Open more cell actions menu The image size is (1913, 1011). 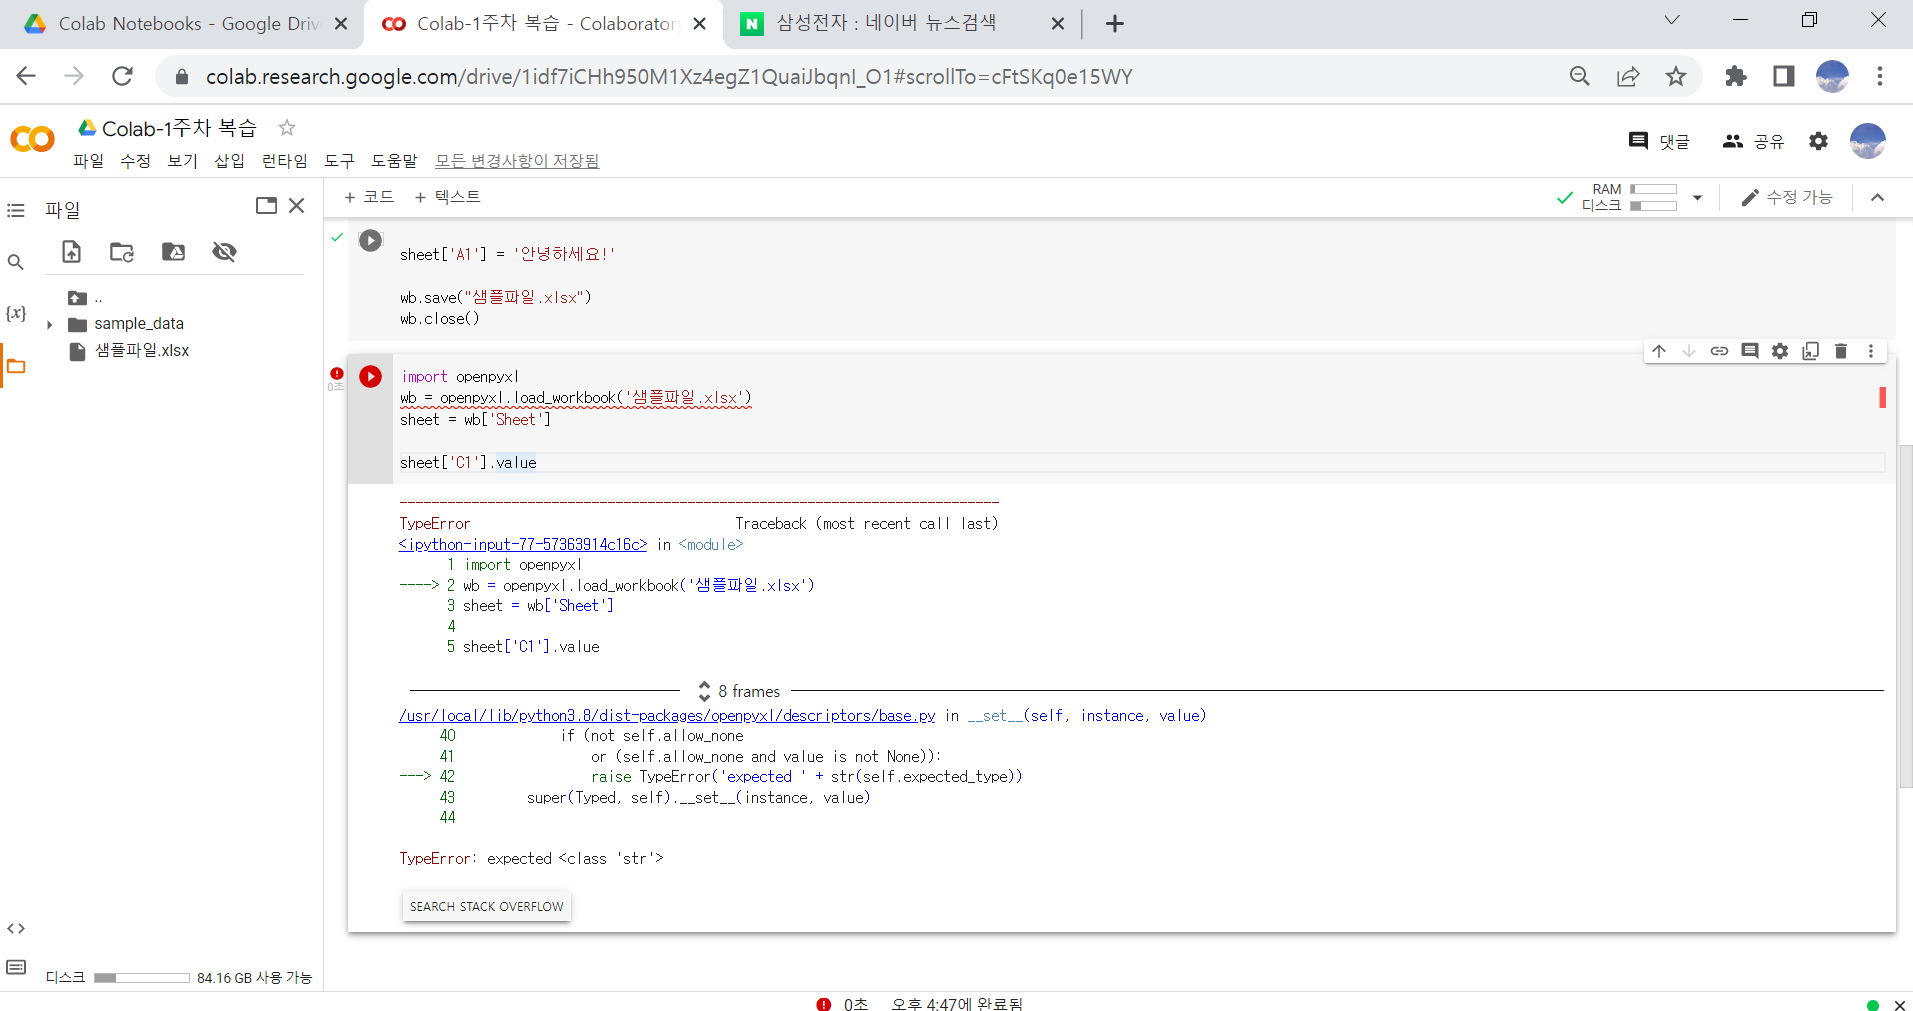(1871, 351)
